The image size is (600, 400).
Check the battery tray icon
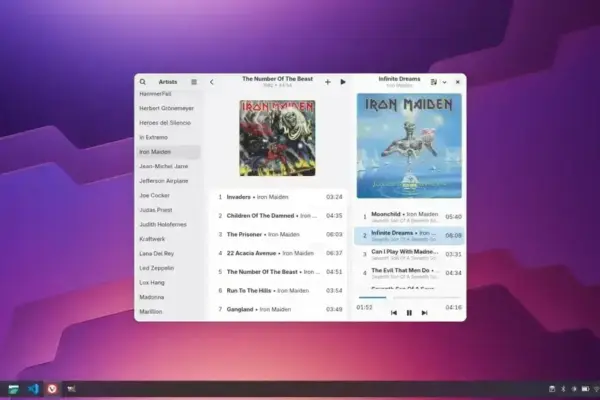[x=585, y=389]
